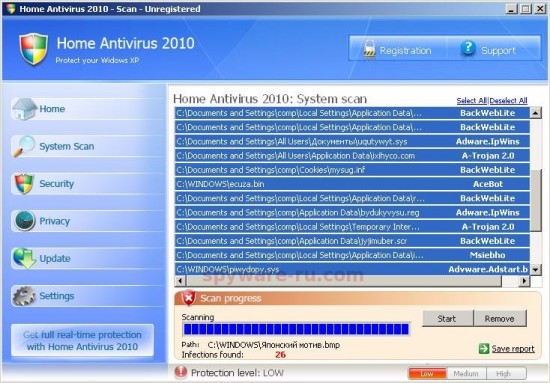Click the green Save report arrow icon
This screenshot has height=383, width=550.
click(x=484, y=348)
